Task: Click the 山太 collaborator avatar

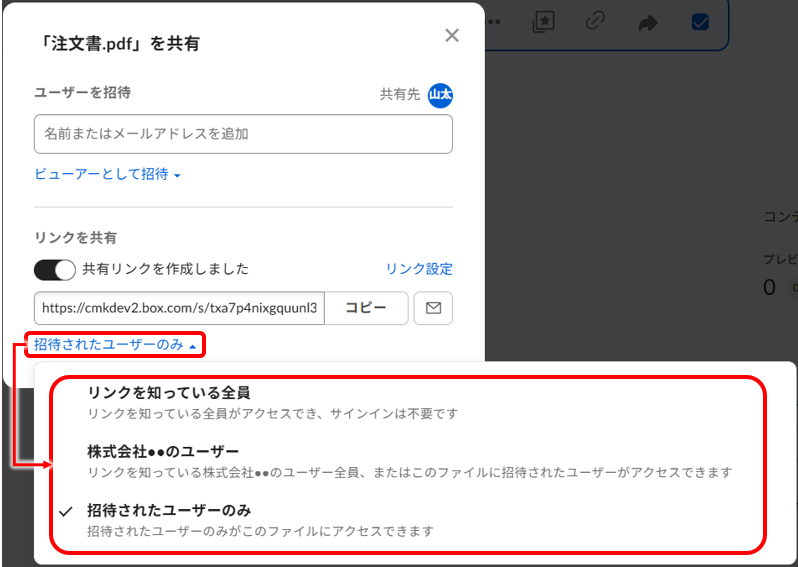Action: pyautogui.click(x=440, y=94)
